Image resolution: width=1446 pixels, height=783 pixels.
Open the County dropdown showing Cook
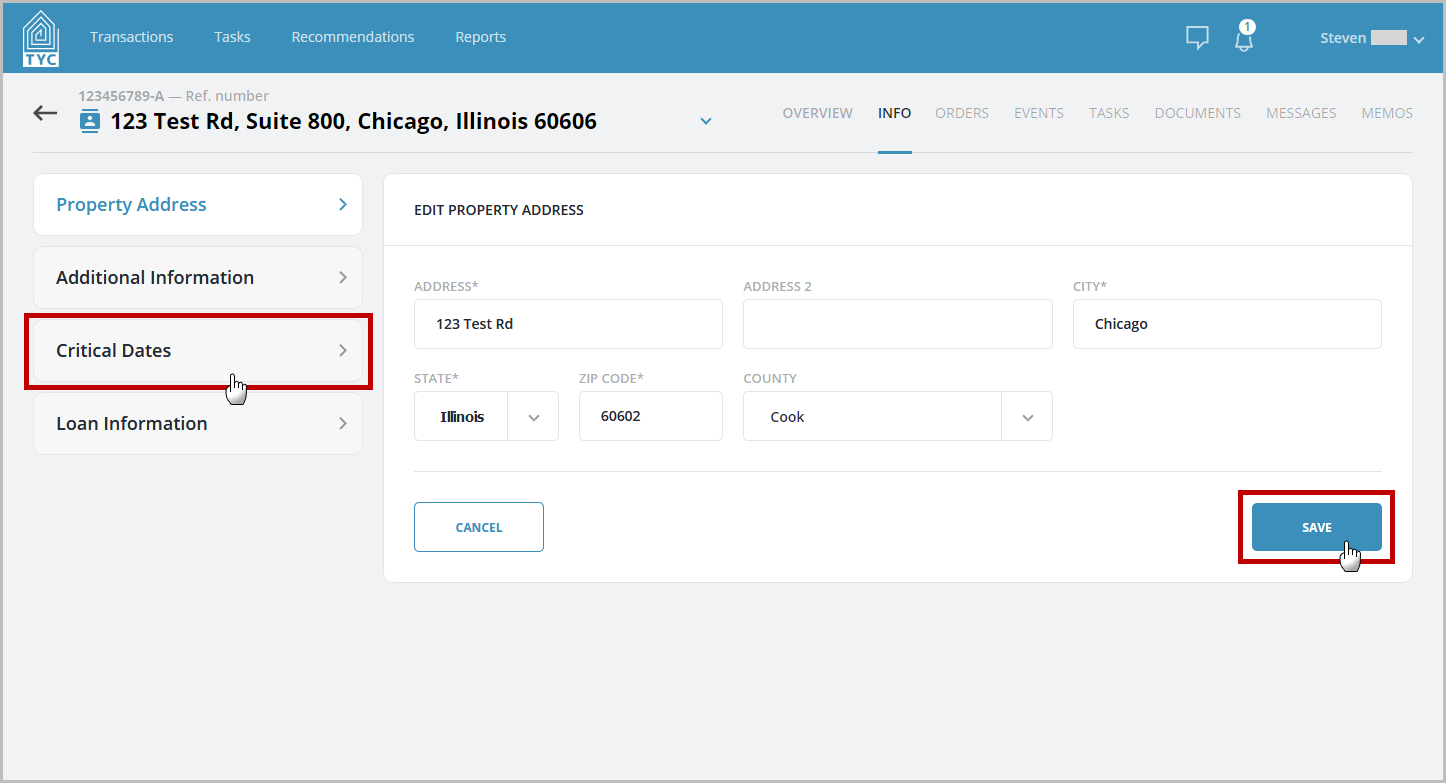point(1026,416)
